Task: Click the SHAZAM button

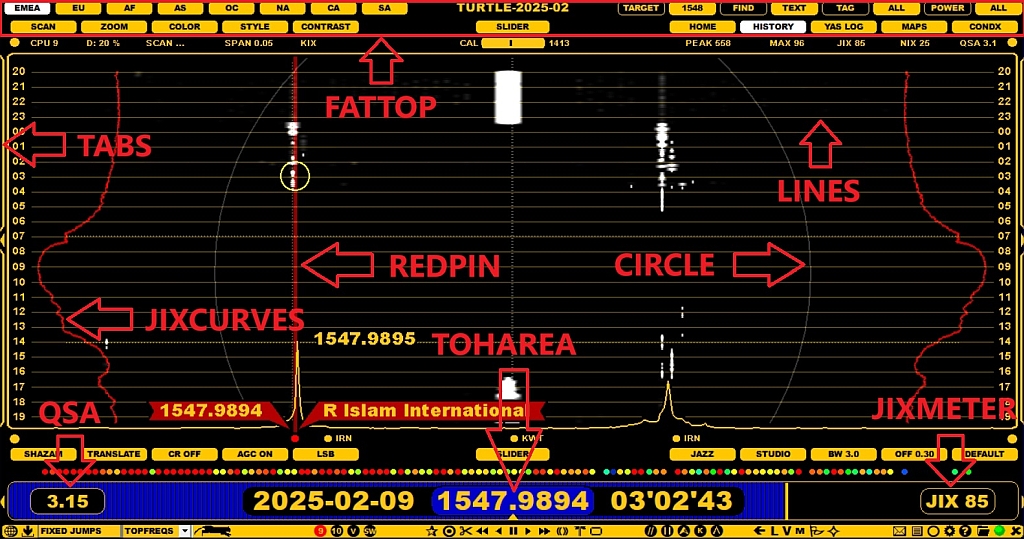Action: (43, 454)
